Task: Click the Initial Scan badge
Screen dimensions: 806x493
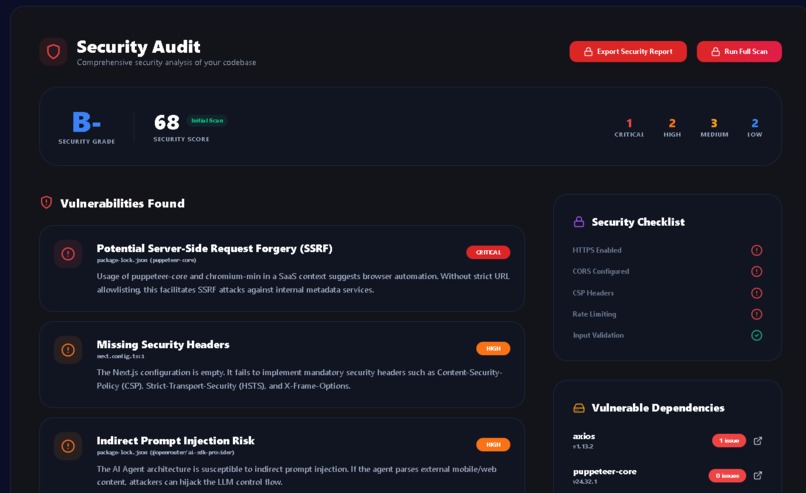Action: tap(207, 120)
